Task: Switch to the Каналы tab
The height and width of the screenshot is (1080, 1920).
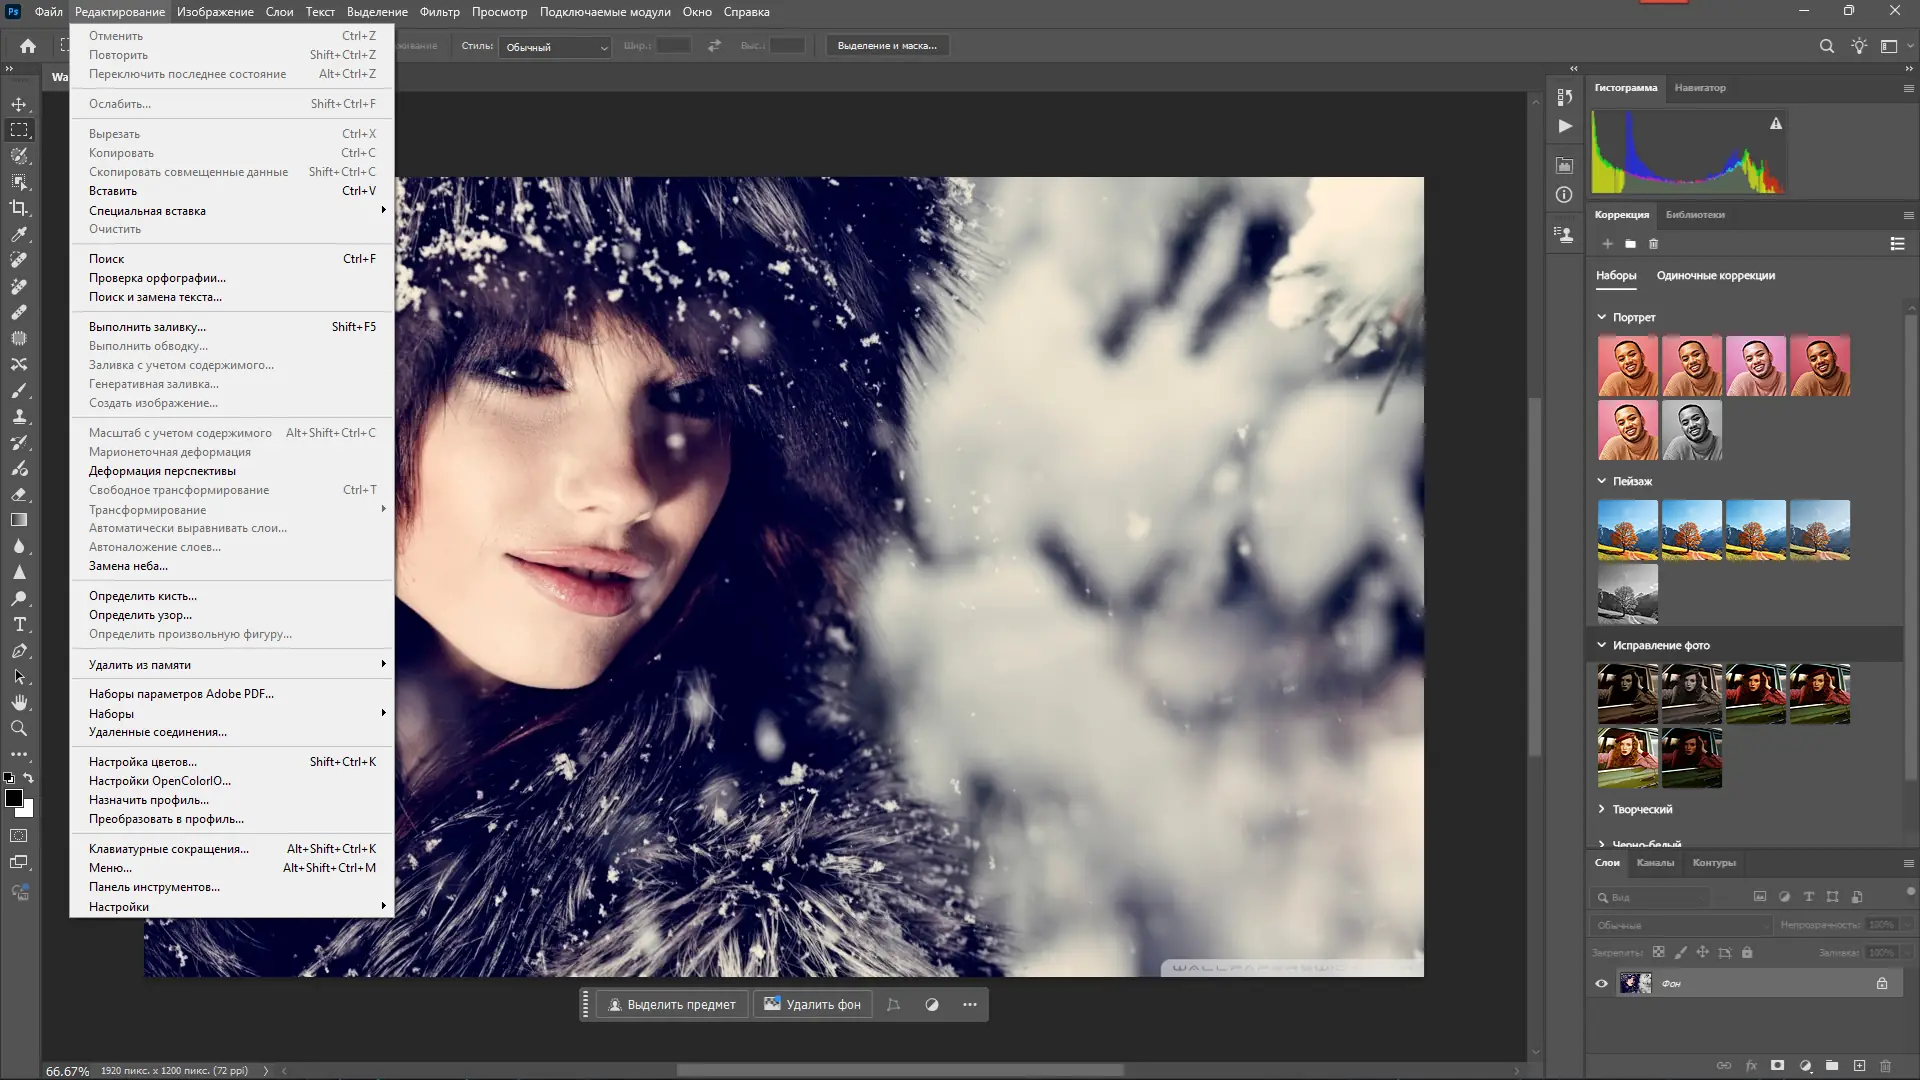Action: click(1655, 863)
